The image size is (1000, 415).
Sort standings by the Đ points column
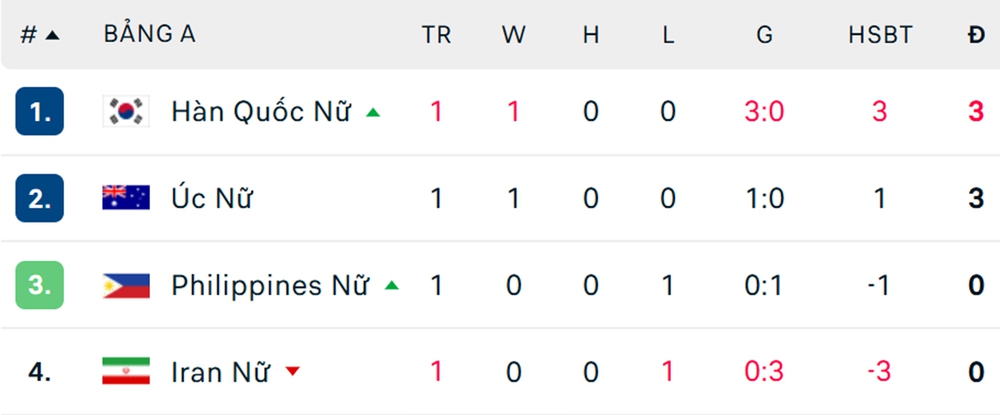click(x=976, y=35)
